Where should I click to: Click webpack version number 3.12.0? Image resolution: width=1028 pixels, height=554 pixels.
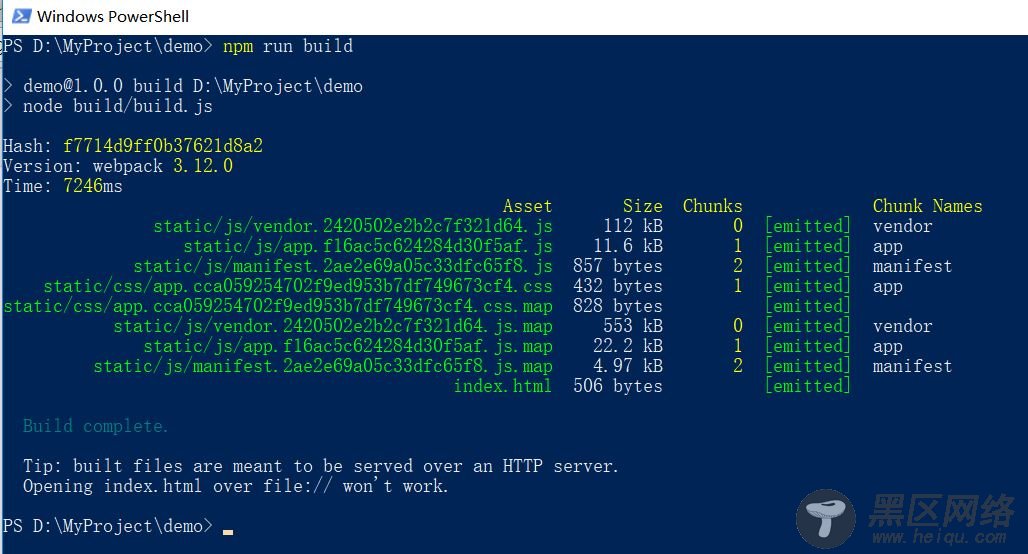tap(203, 166)
